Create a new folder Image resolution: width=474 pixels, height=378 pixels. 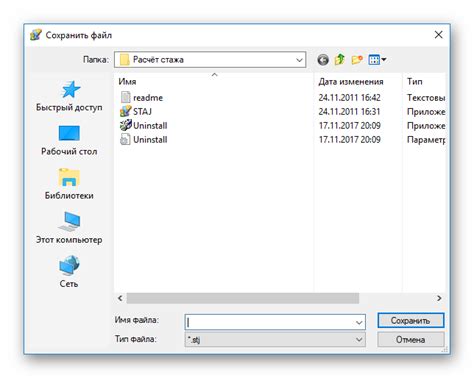(x=357, y=60)
